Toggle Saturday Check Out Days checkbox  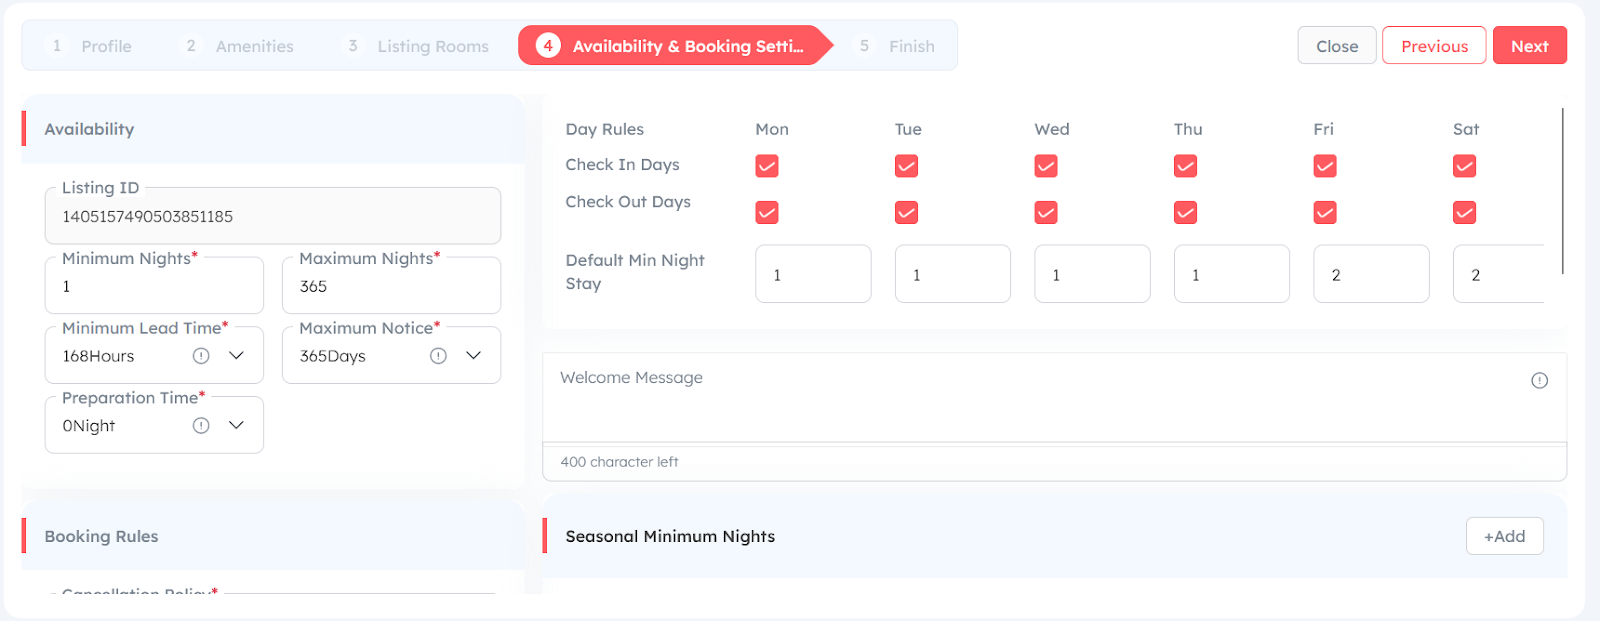[1464, 213]
